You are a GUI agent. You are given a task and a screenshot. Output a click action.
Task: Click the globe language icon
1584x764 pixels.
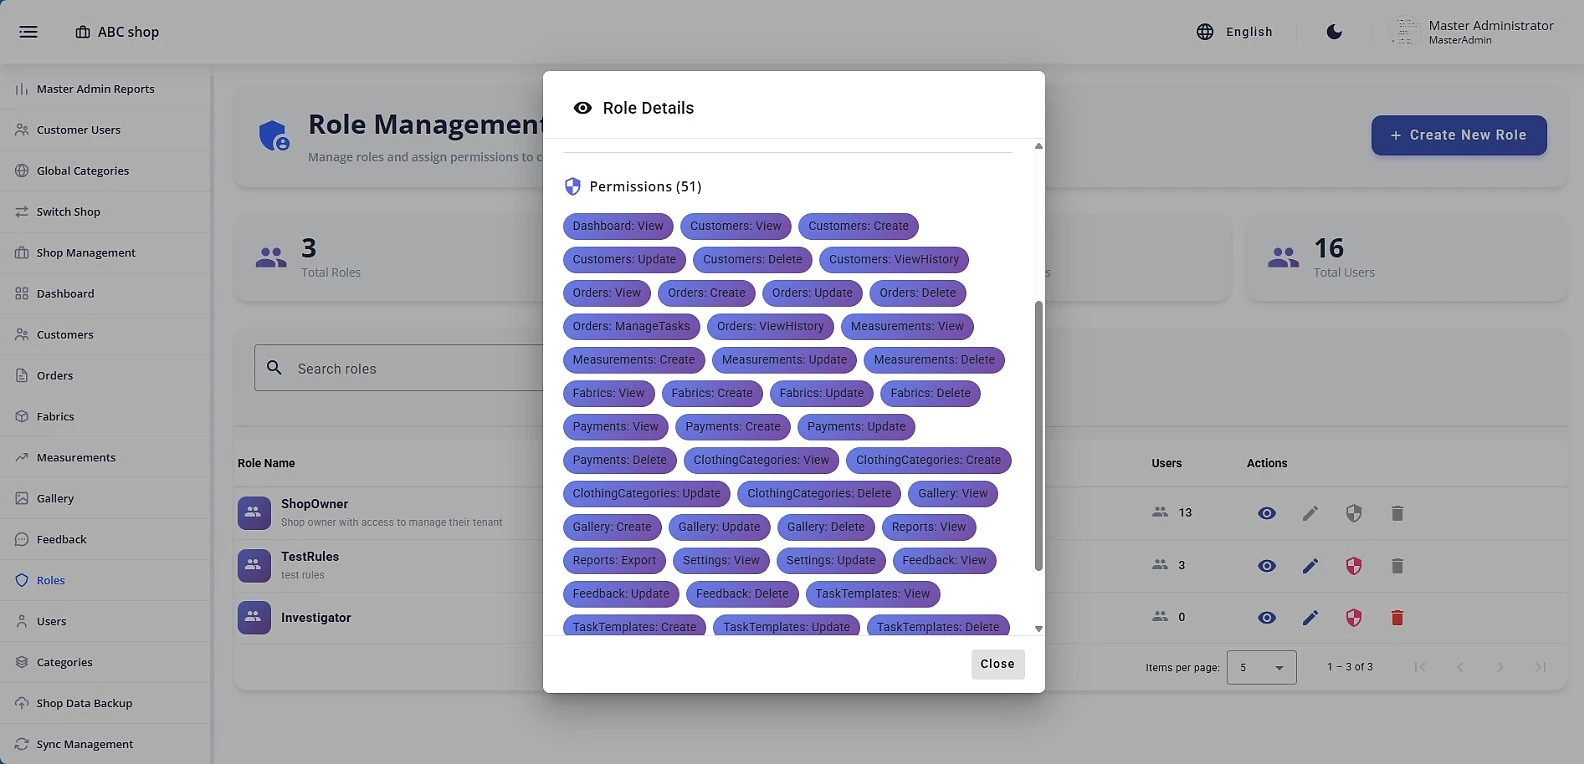[1205, 32]
